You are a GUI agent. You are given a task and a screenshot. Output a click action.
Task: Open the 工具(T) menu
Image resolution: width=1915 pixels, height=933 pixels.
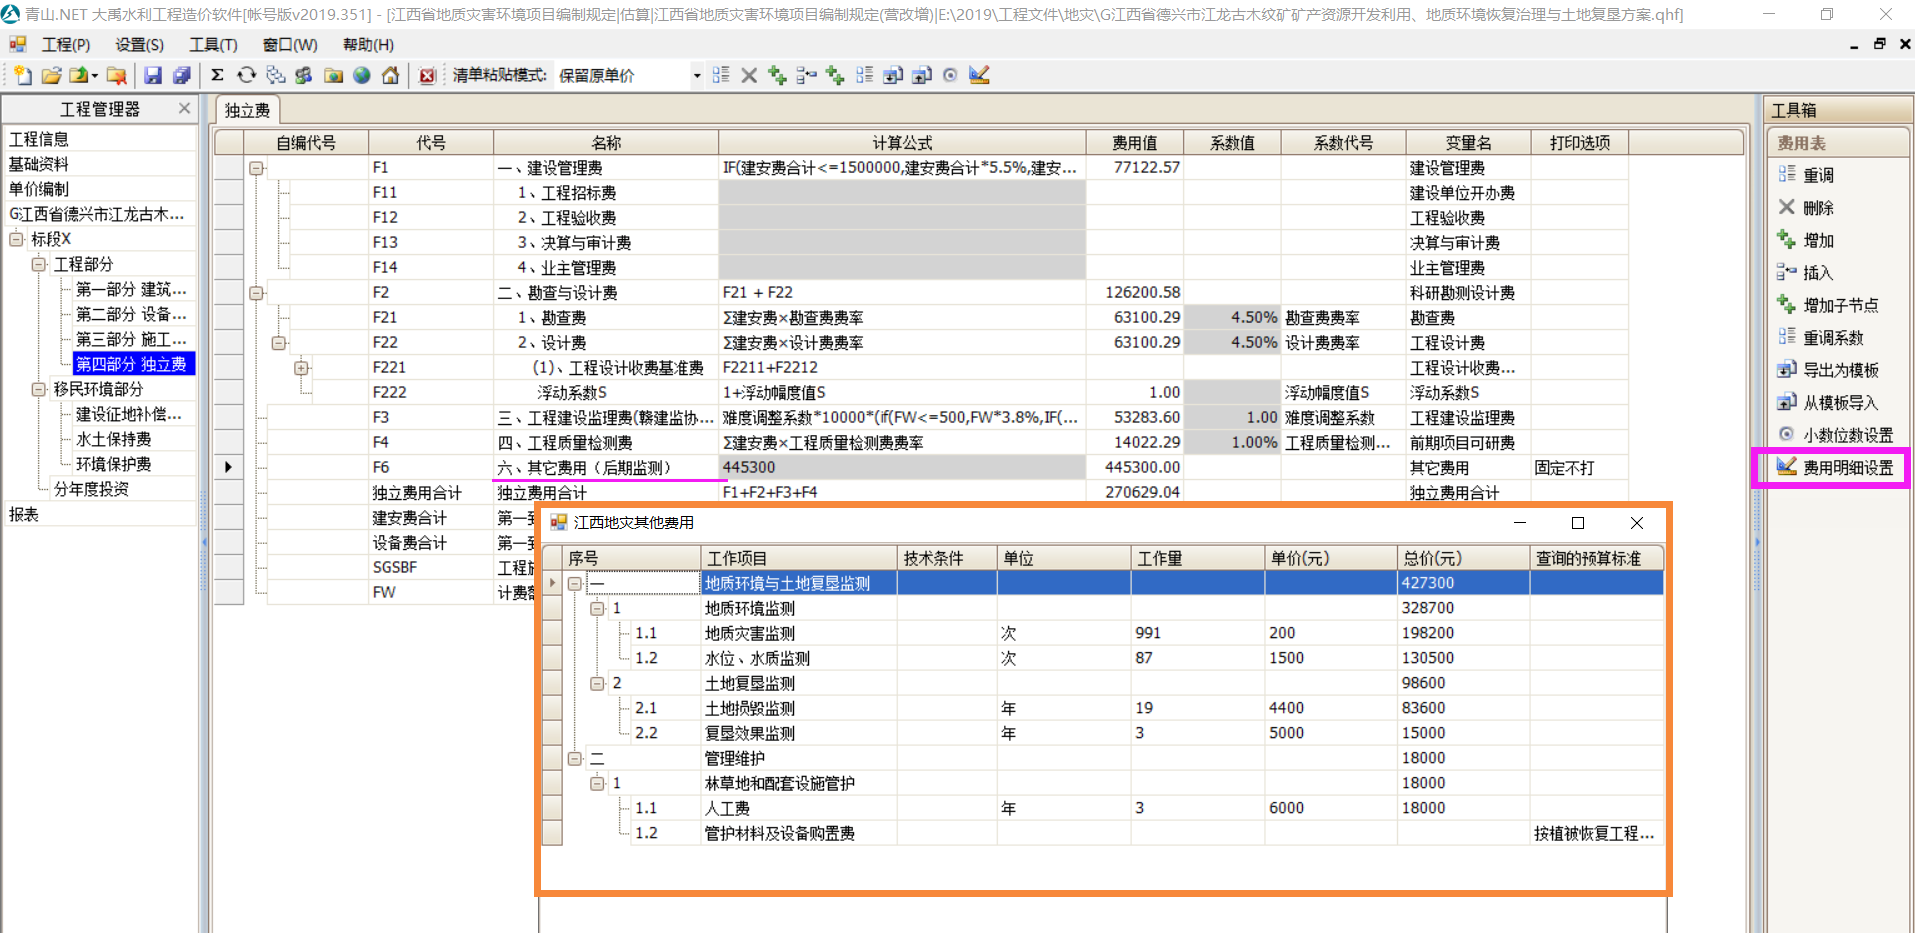click(213, 45)
